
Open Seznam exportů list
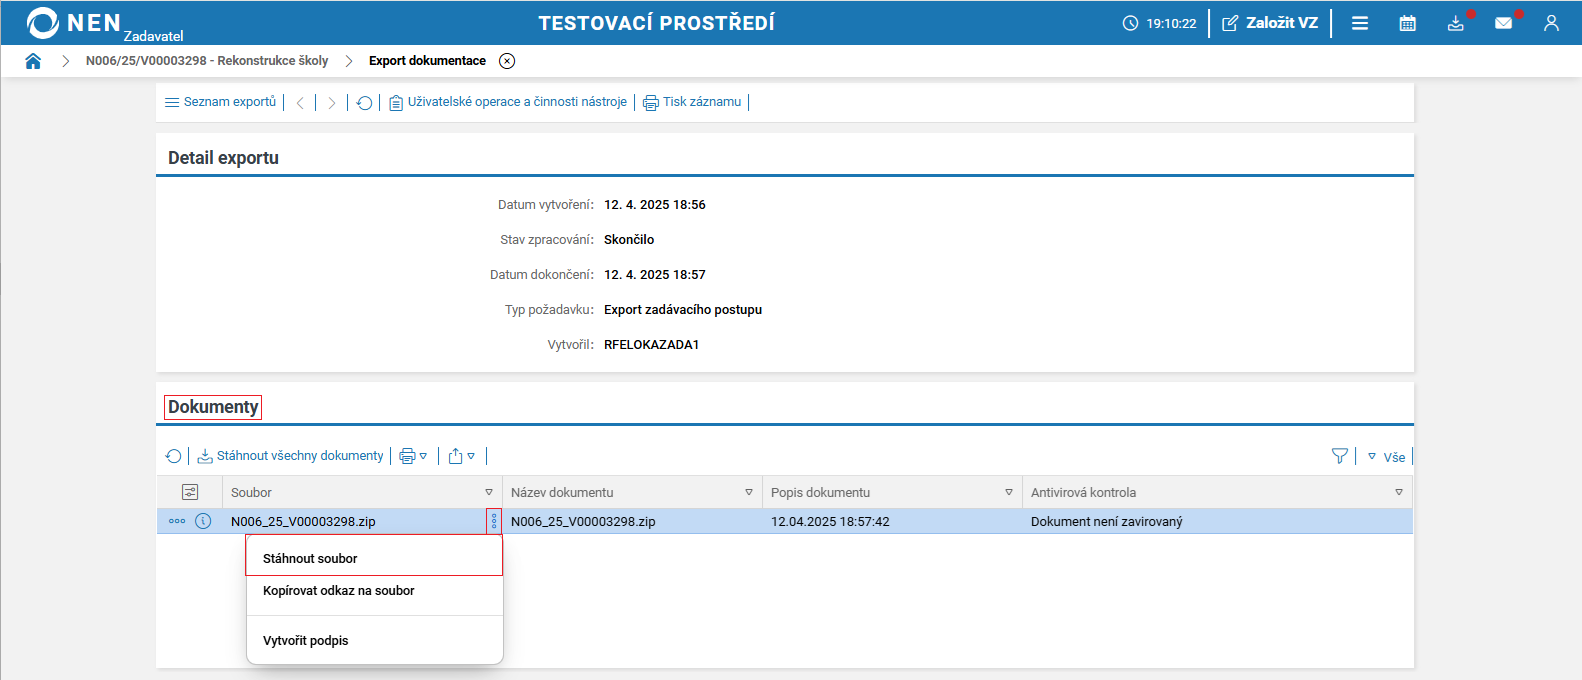pos(220,102)
